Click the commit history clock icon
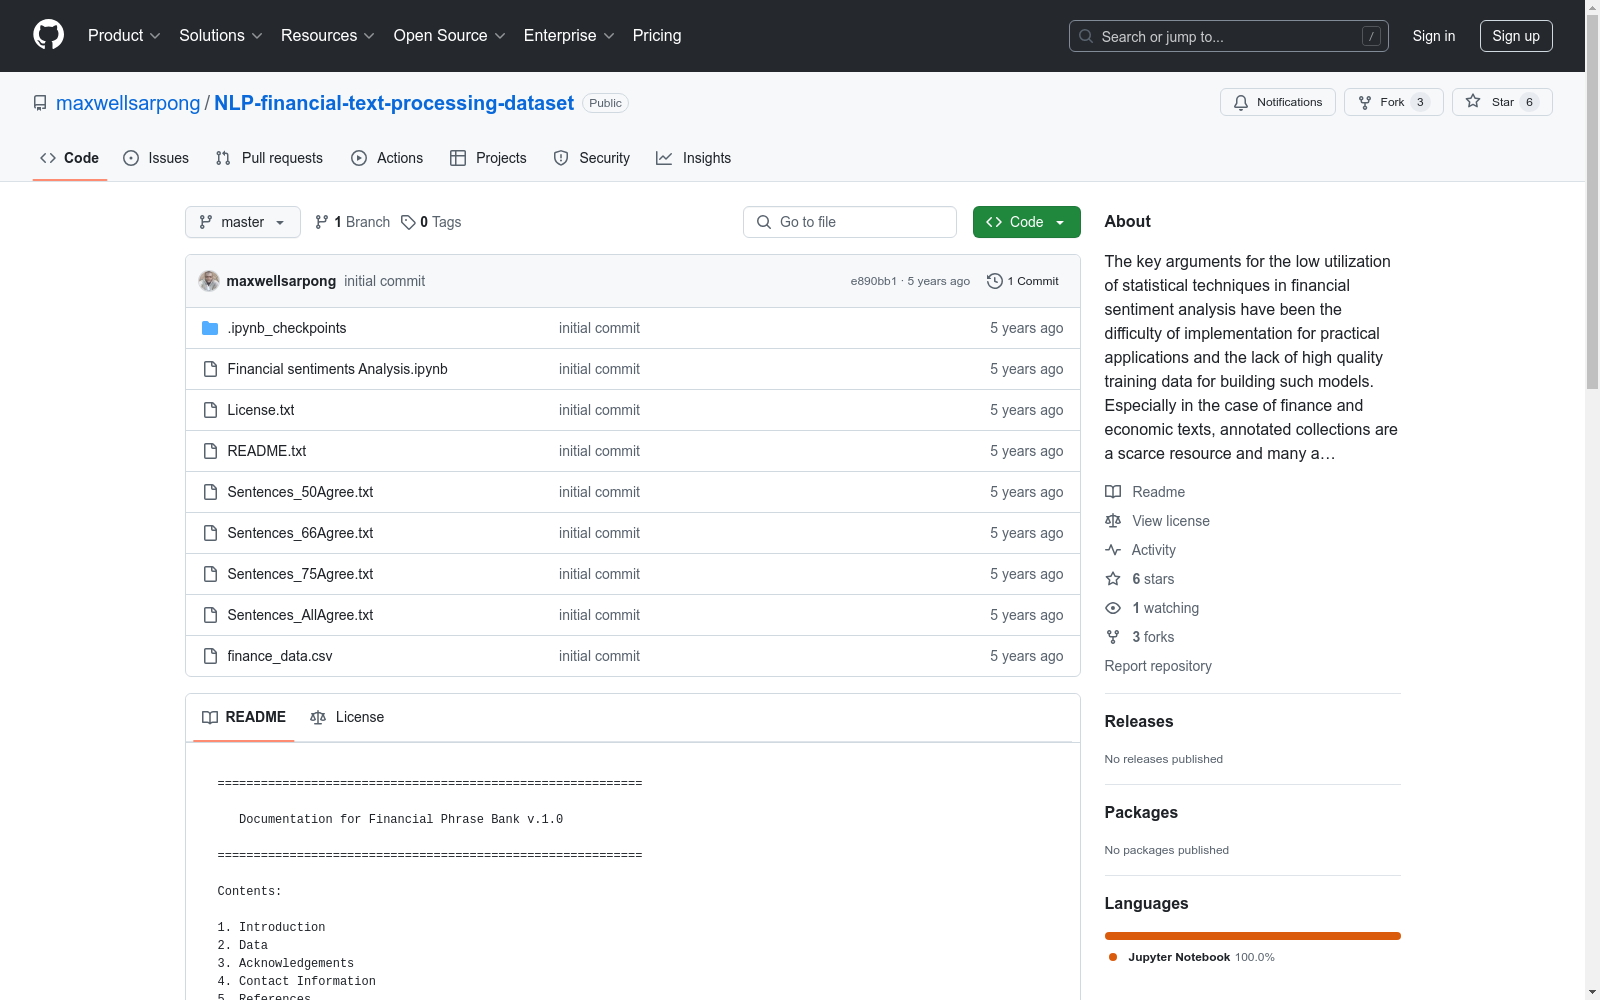This screenshot has height=1000, width=1600. (994, 281)
